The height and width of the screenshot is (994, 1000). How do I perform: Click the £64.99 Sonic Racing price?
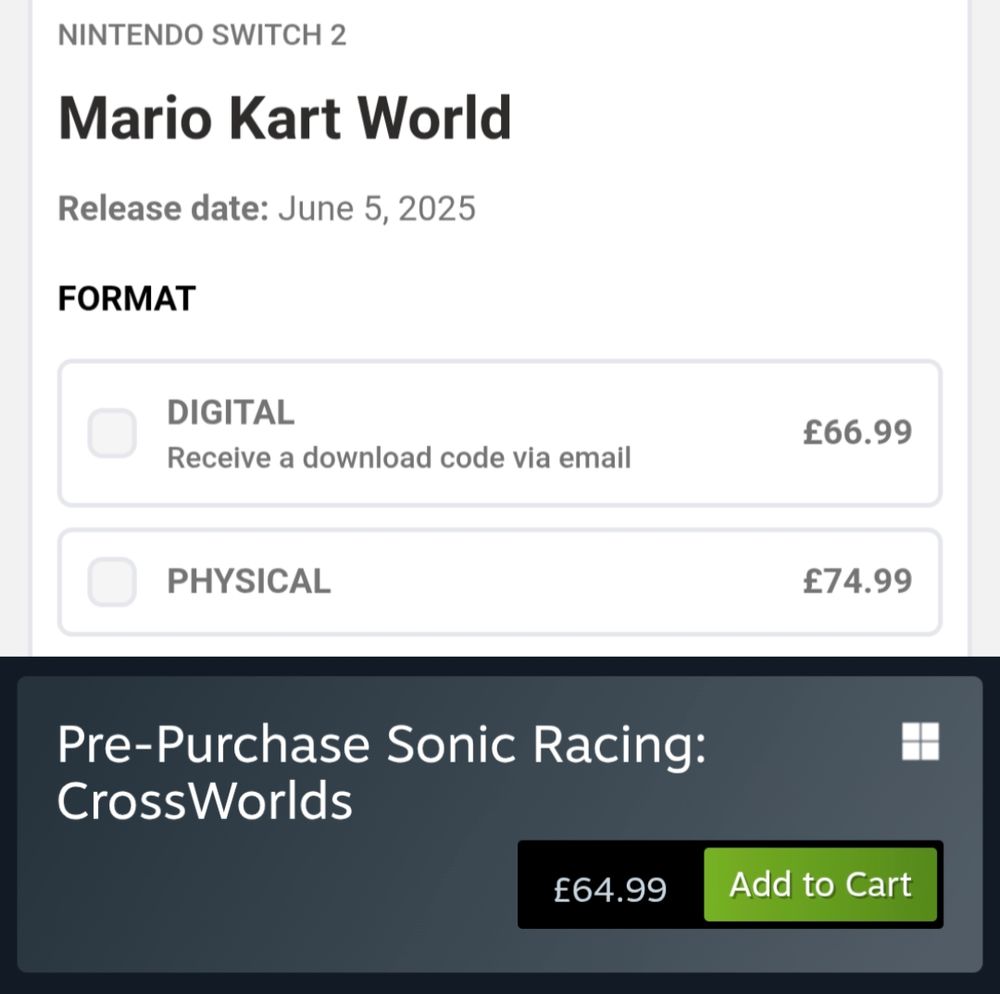click(x=610, y=887)
